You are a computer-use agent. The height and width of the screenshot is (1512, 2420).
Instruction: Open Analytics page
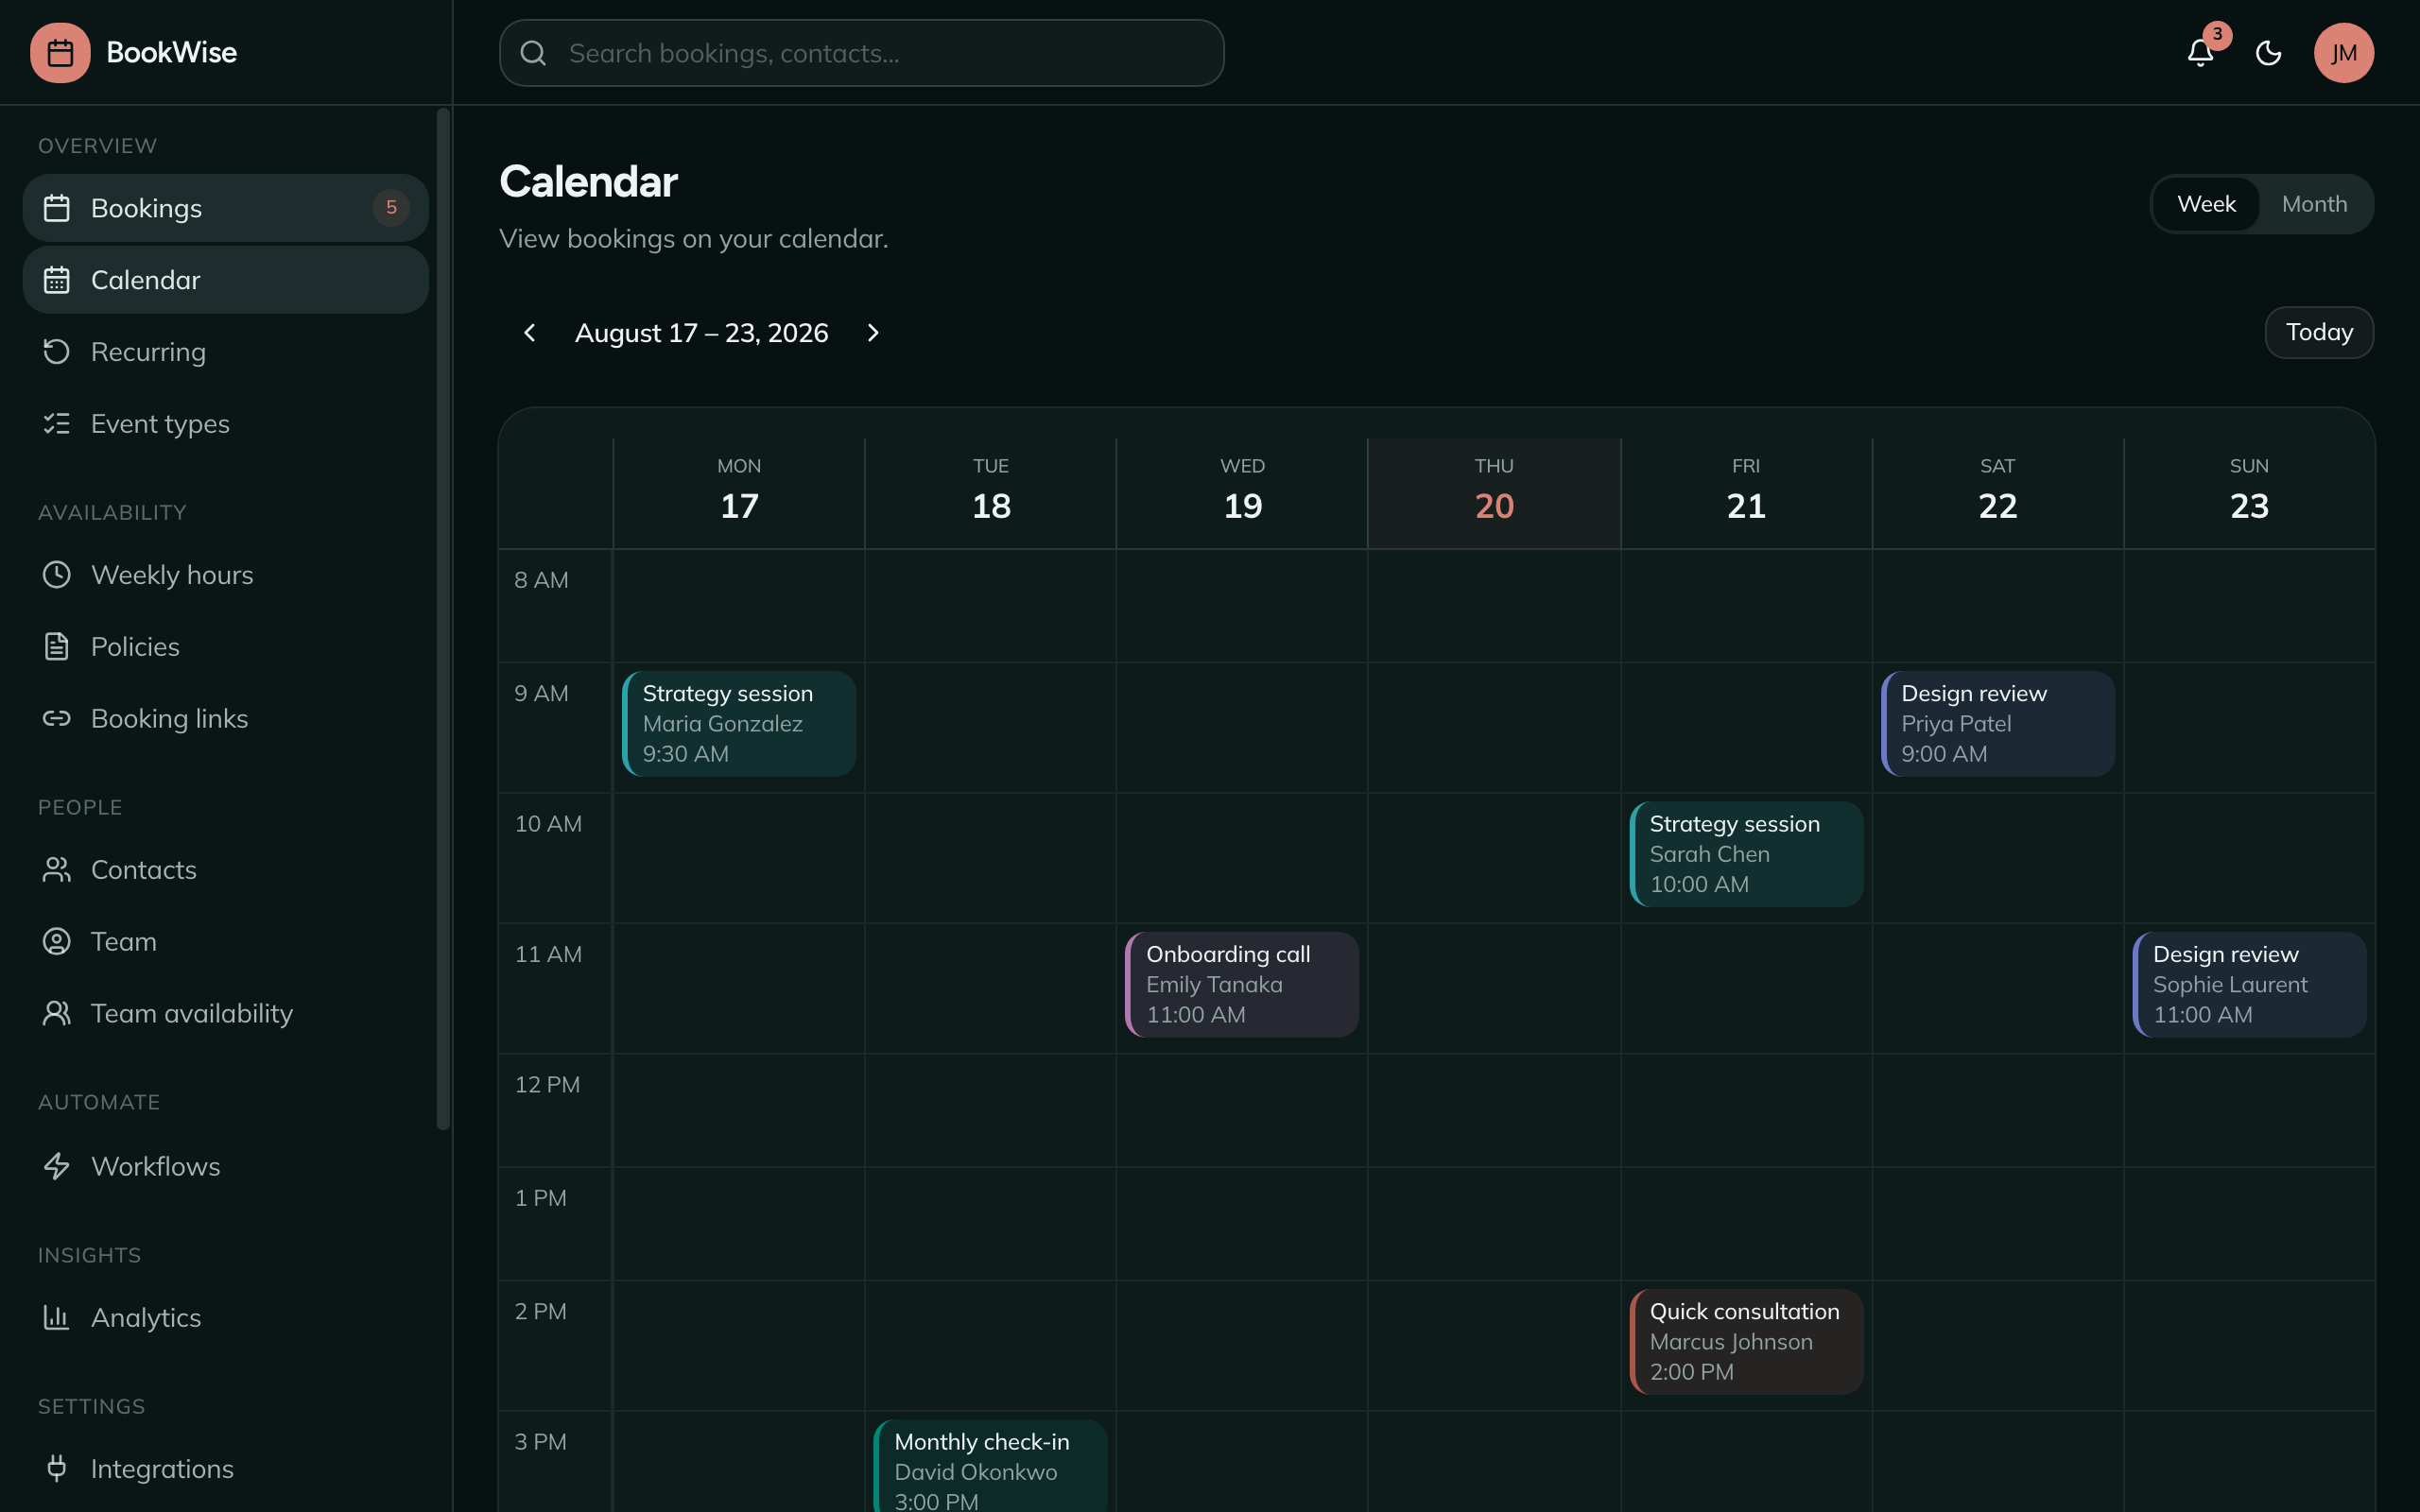click(226, 1318)
